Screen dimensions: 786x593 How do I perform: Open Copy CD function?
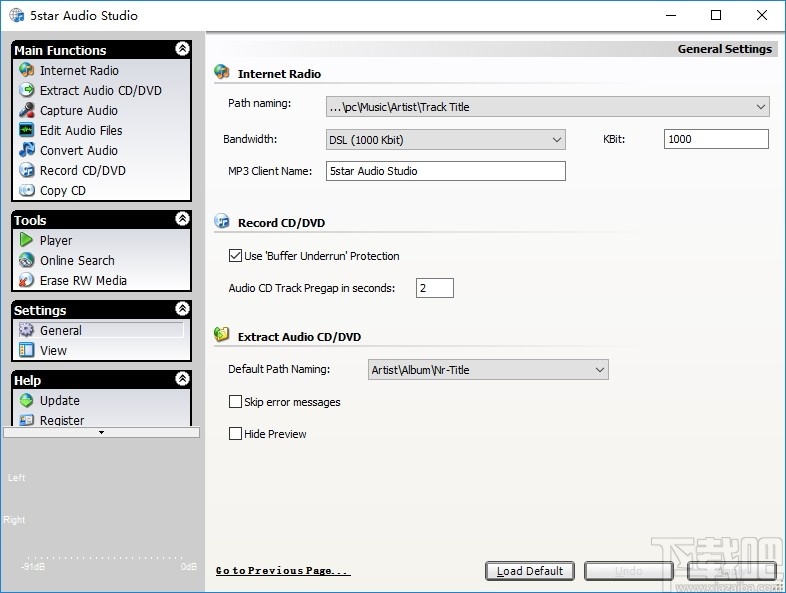click(x=63, y=190)
